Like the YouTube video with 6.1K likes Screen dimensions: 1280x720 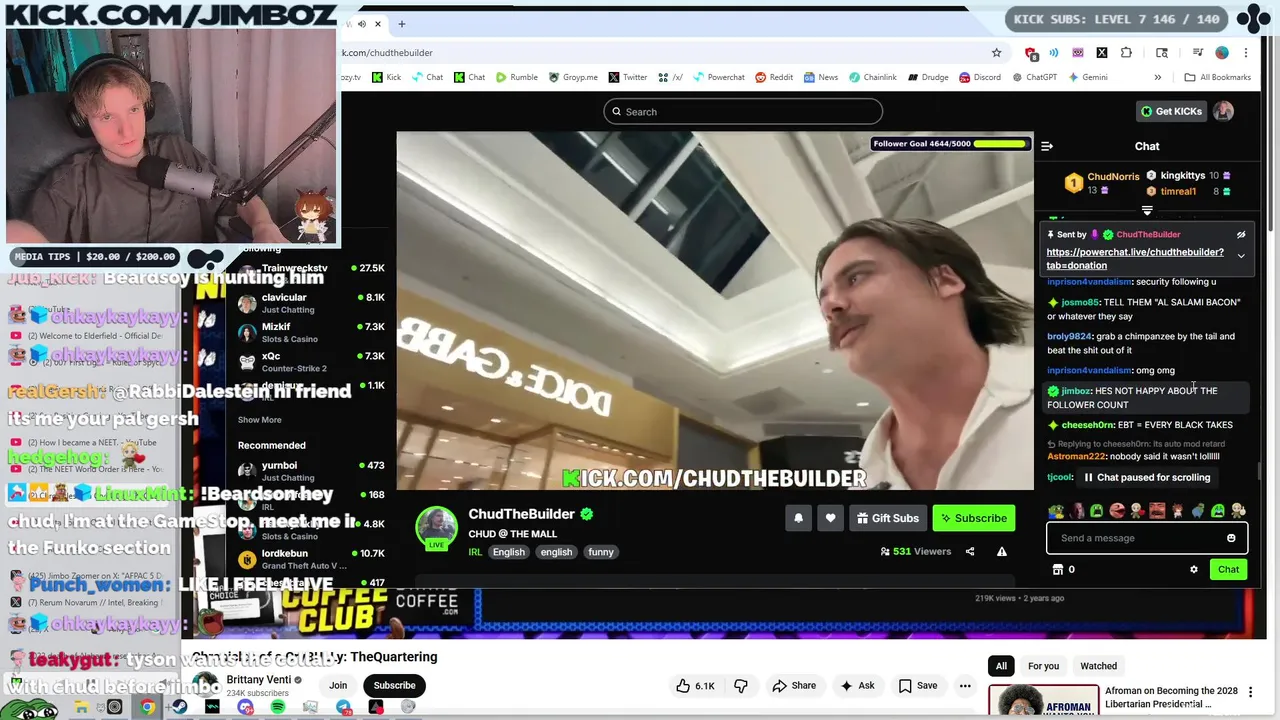click(x=695, y=686)
